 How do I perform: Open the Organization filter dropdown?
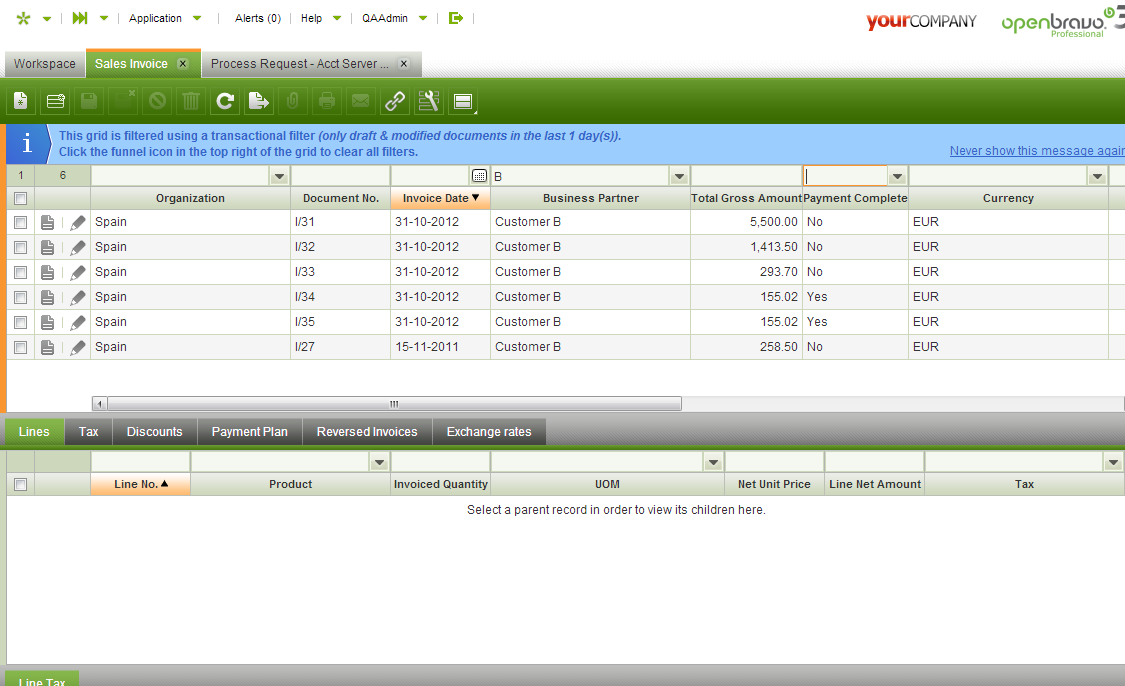[279, 176]
